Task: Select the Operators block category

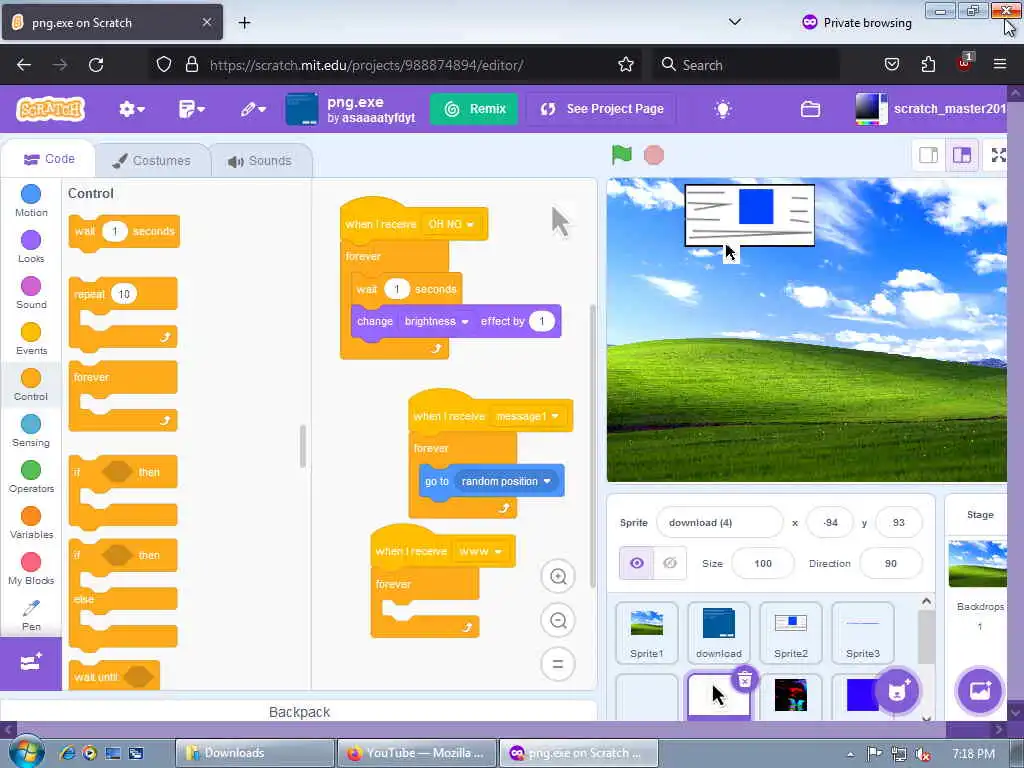Action: click(x=31, y=477)
